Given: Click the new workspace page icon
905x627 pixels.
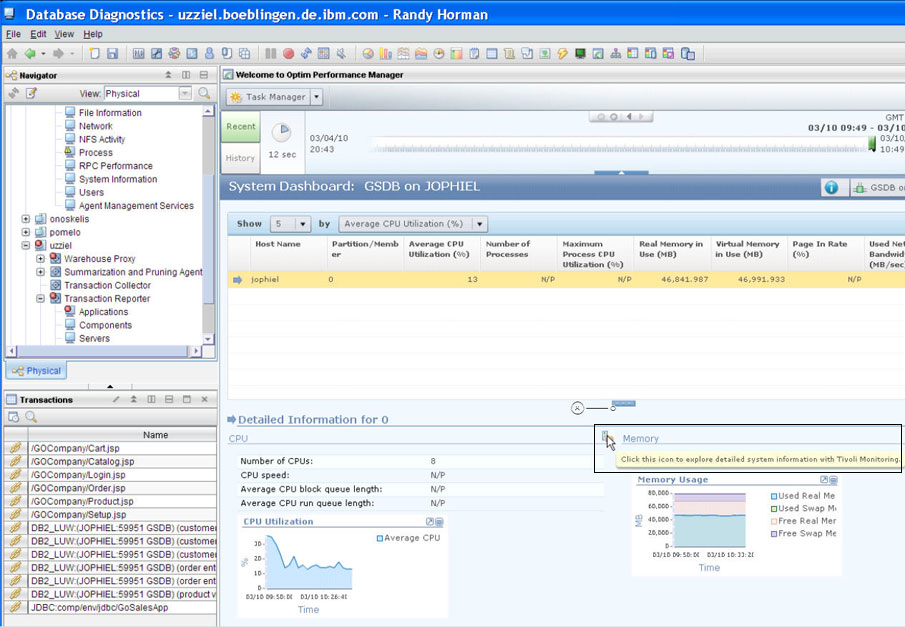Looking at the screenshot, I should (94, 54).
